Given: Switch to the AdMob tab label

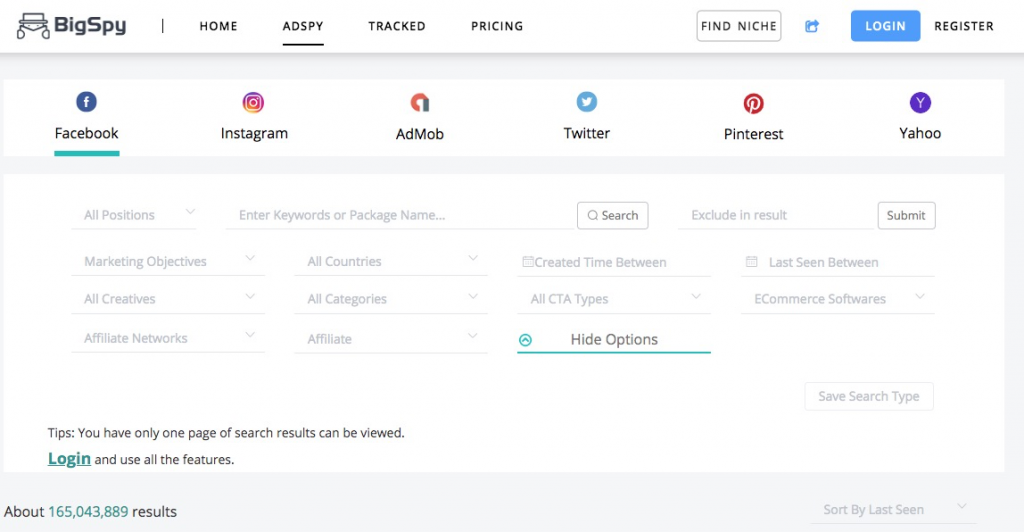Looking at the screenshot, I should [419, 134].
